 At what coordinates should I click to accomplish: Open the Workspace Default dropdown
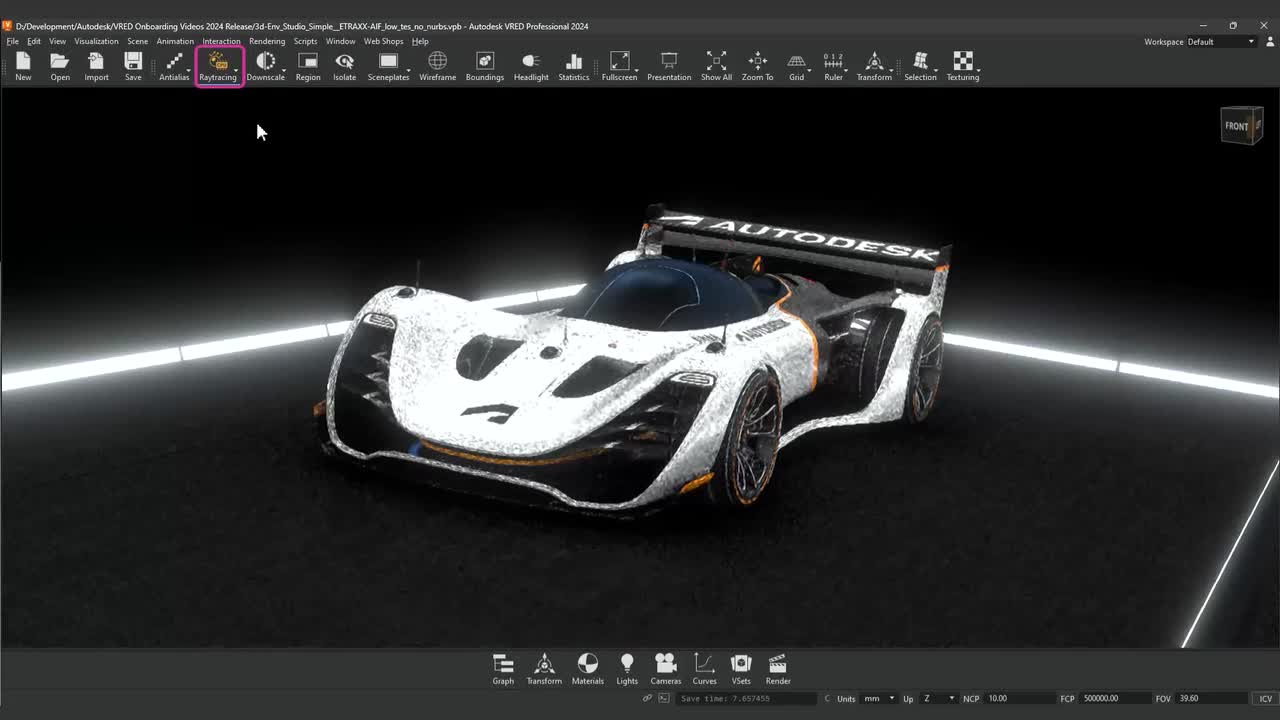point(1221,42)
